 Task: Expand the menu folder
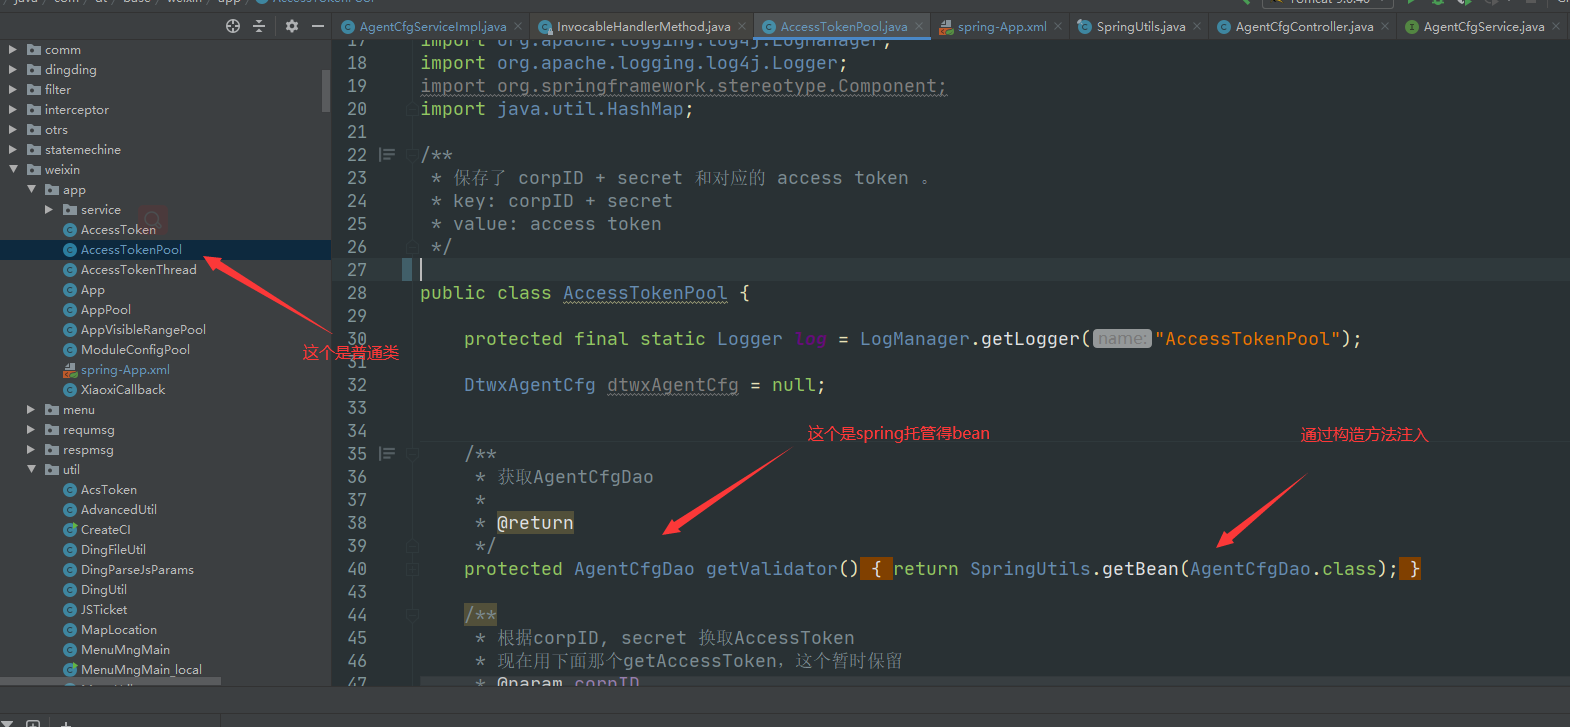[31, 409]
